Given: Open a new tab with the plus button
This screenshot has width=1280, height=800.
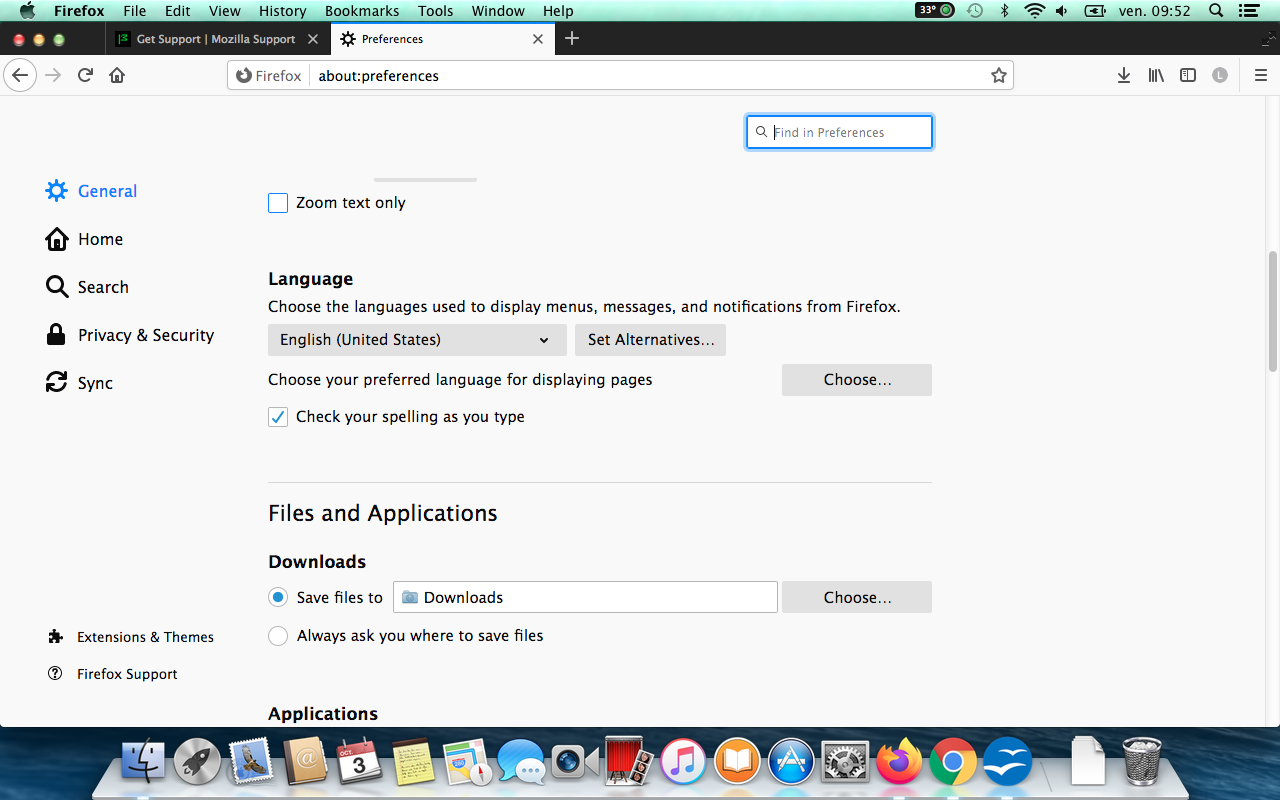Looking at the screenshot, I should 572,38.
